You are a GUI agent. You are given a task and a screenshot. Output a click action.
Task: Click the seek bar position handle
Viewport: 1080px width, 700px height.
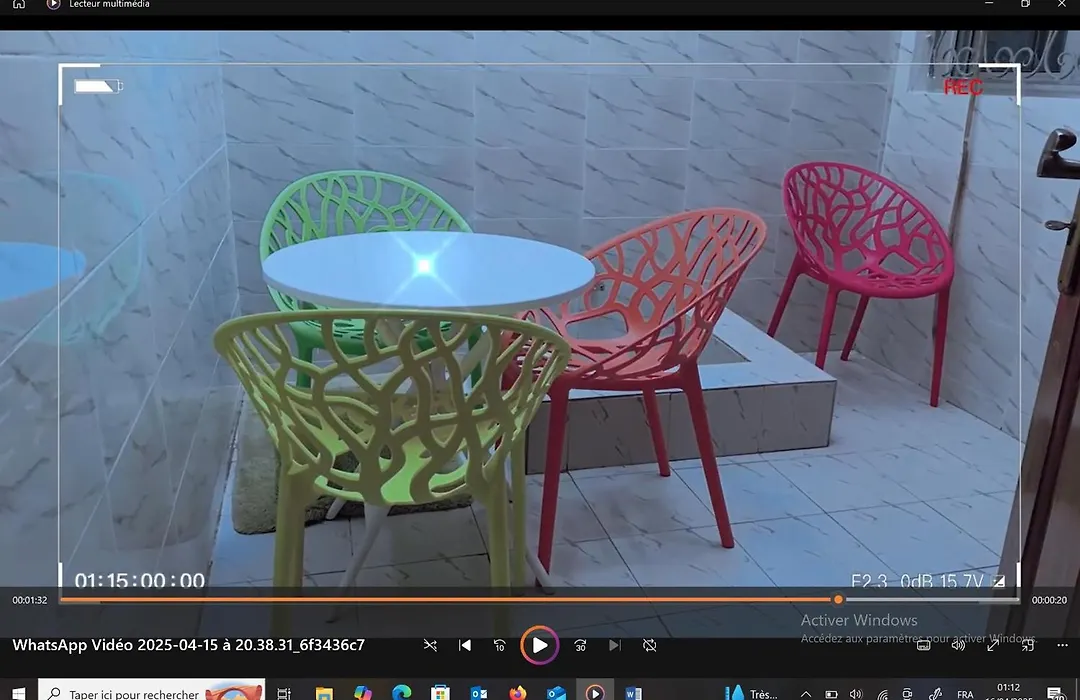pos(838,599)
